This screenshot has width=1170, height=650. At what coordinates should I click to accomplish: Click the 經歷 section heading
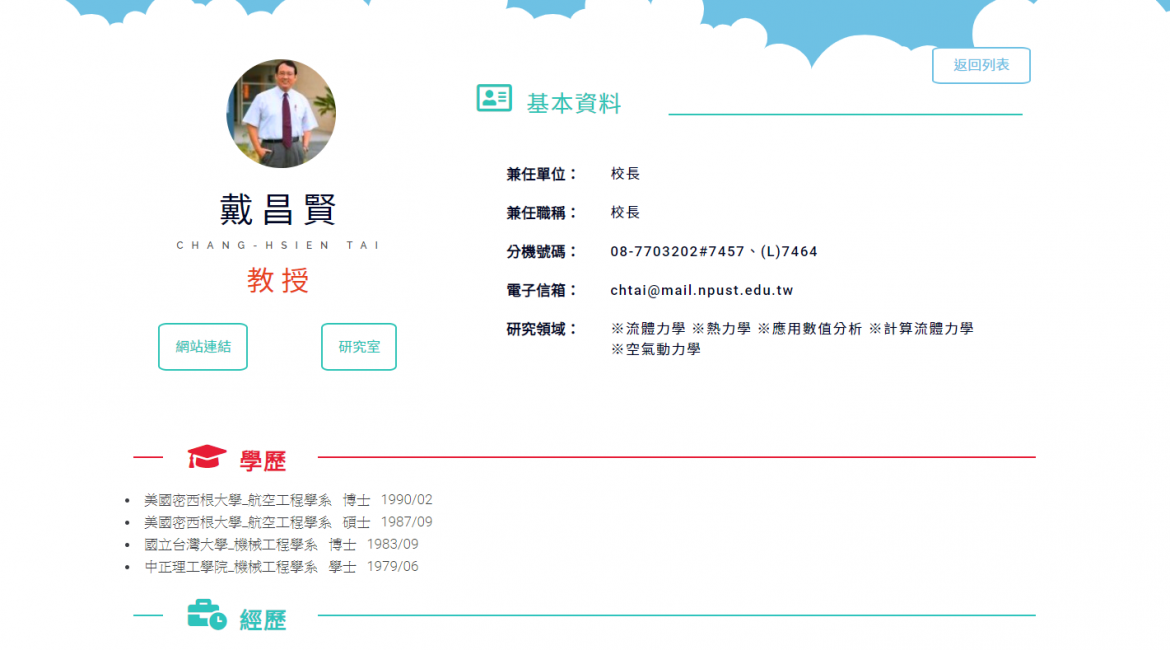tap(263, 620)
